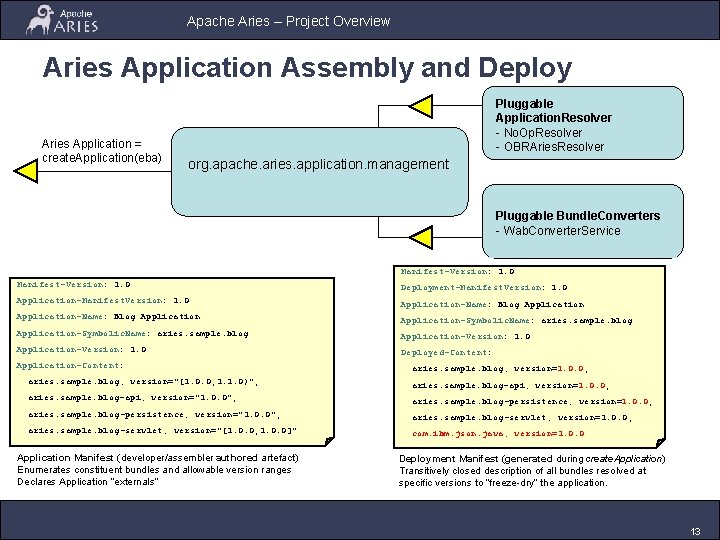The height and width of the screenshot is (540, 720).
Task: Click Deployment-ManifestVersion line in right manifest
Action: [484, 287]
